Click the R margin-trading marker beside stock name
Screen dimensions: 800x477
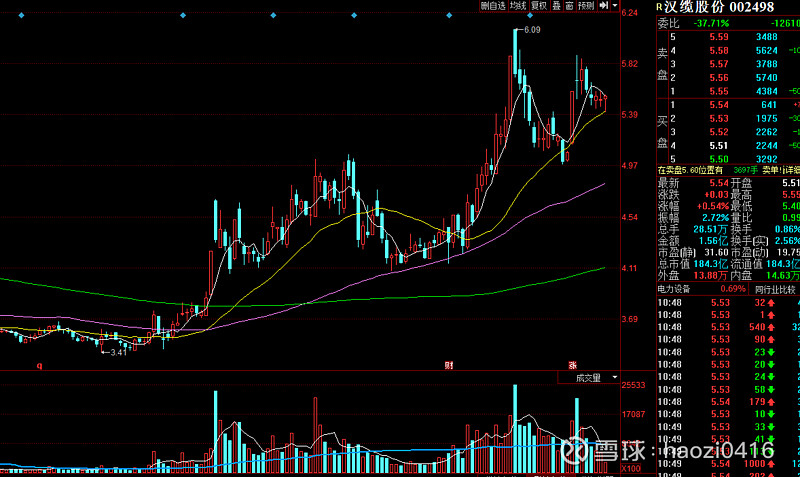[x=659, y=8]
